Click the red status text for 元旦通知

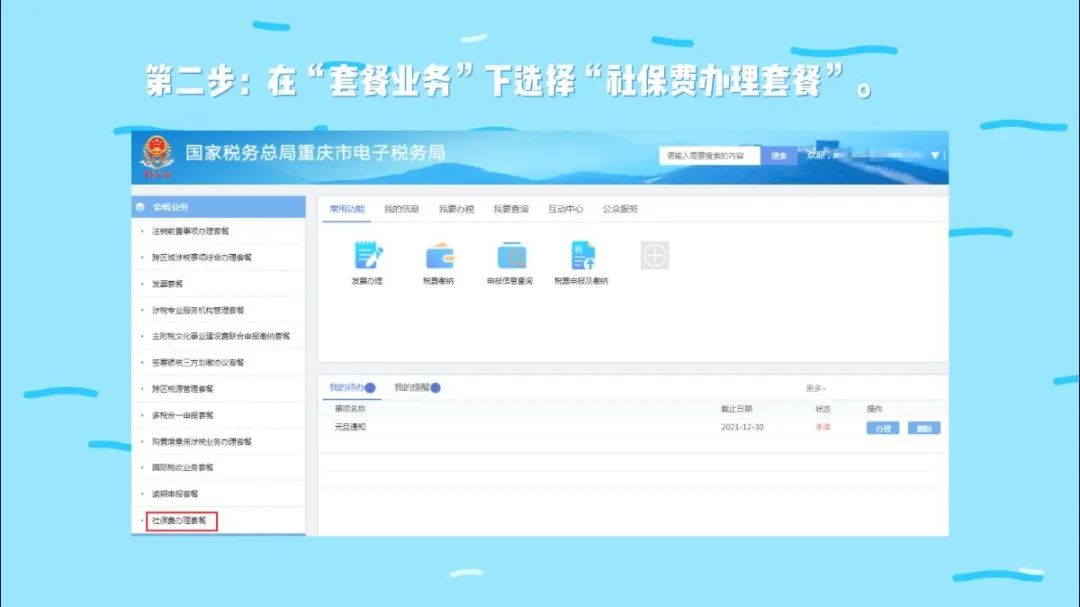tap(822, 427)
